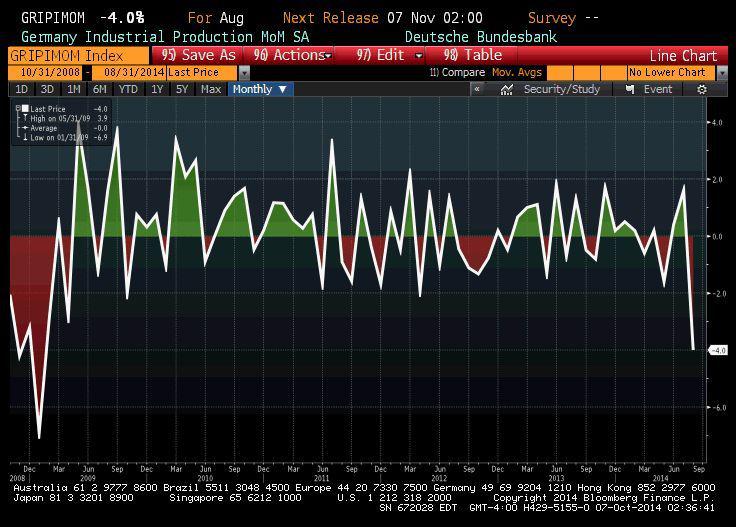
Task: Click the Average marker icon in legend
Action: click(23, 127)
